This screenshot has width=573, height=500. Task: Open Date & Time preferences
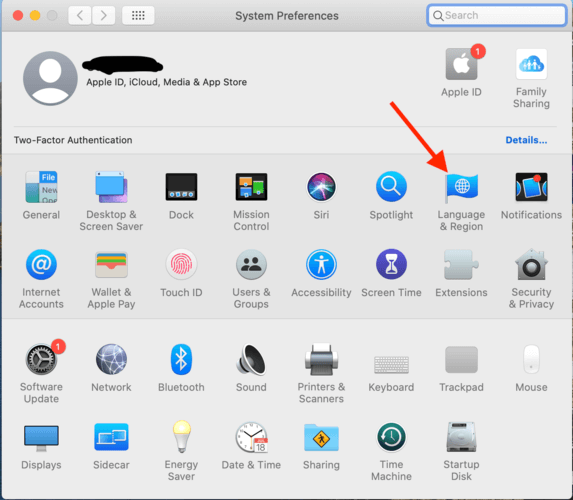point(251,437)
